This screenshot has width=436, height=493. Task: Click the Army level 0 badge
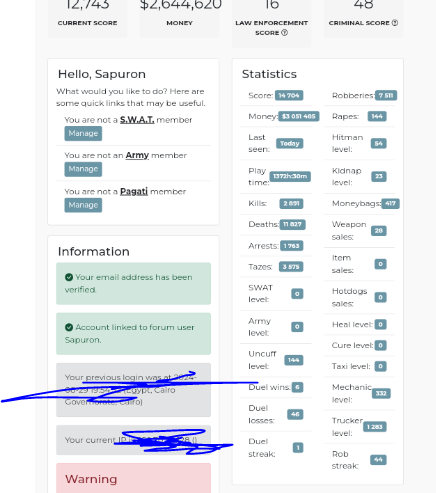click(x=297, y=327)
